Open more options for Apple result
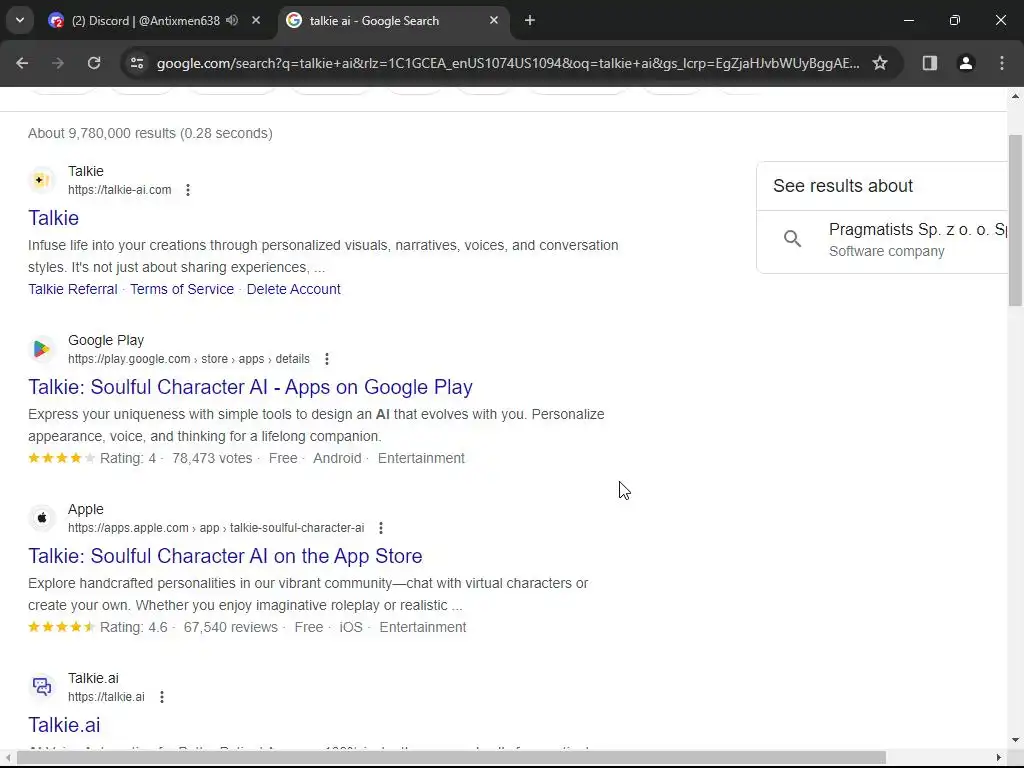The image size is (1024, 768). (x=381, y=528)
